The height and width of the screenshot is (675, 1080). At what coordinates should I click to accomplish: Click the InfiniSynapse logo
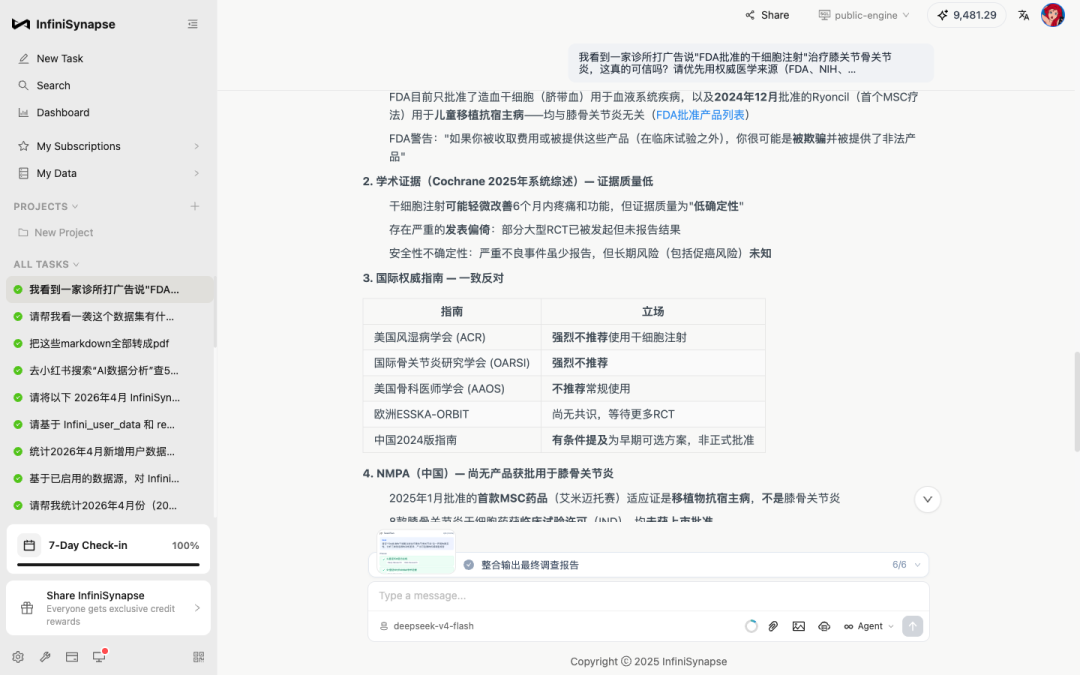[x=63, y=24]
